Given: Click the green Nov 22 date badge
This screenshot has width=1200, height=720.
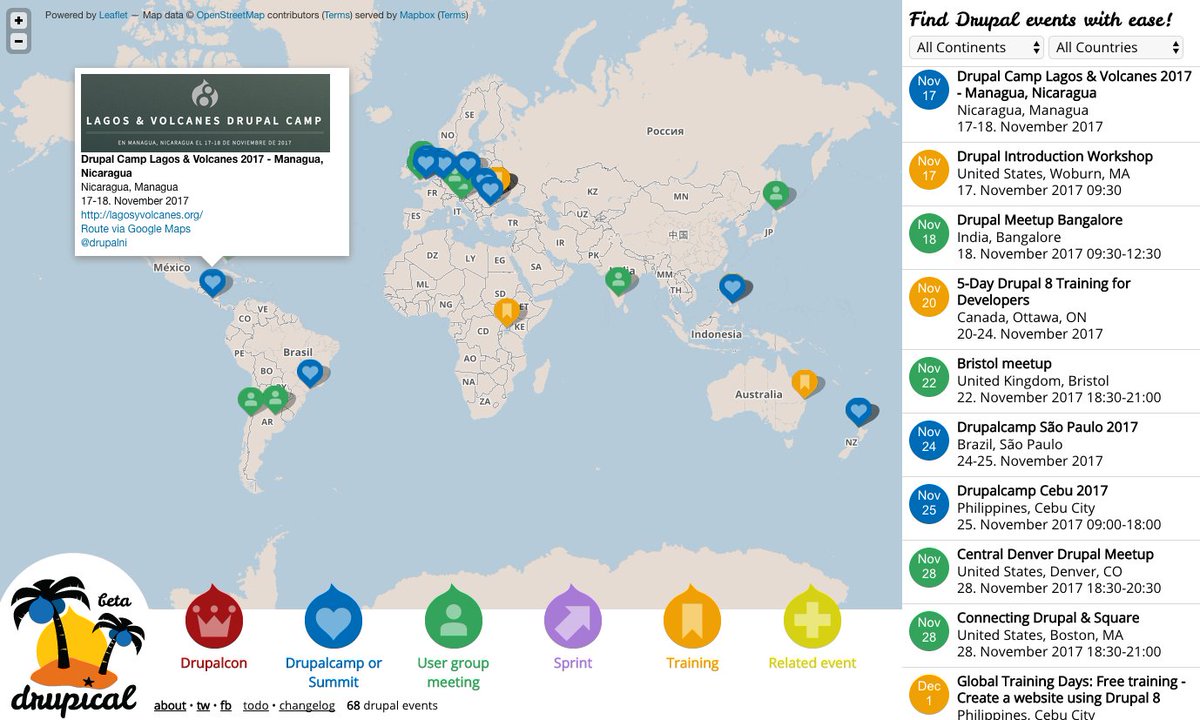Looking at the screenshot, I should [929, 376].
